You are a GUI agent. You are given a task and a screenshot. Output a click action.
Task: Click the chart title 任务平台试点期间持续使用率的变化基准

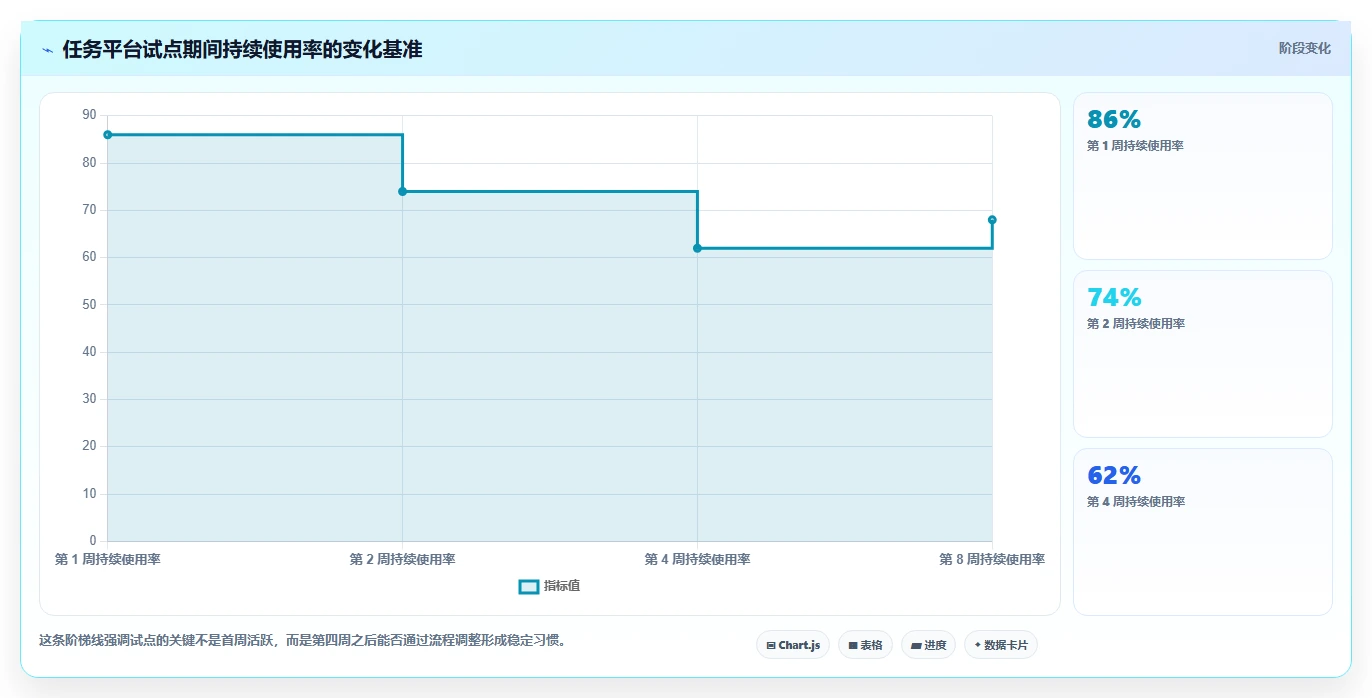pos(242,49)
